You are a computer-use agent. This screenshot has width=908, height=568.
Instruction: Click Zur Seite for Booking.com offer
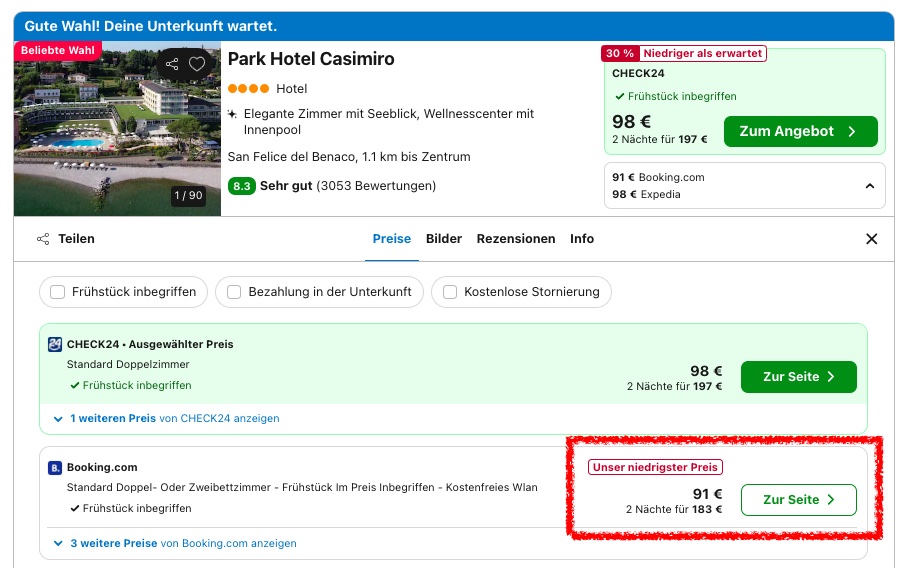pos(799,500)
